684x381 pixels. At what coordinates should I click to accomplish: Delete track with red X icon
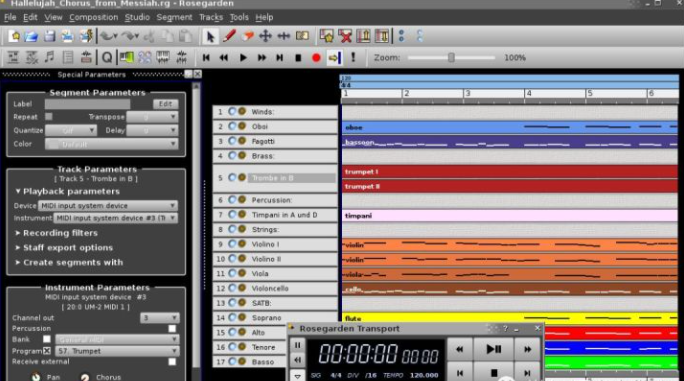tap(345, 36)
